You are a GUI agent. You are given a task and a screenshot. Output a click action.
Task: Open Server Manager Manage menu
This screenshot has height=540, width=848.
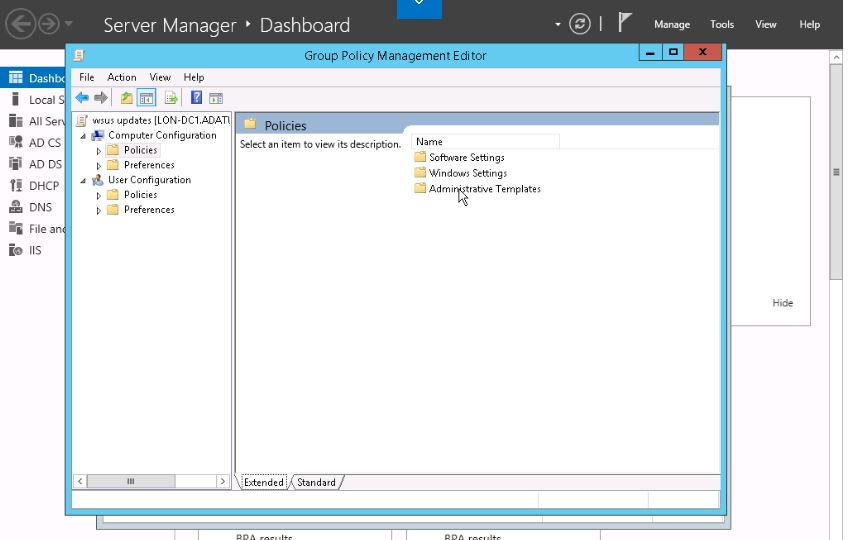(x=672, y=24)
